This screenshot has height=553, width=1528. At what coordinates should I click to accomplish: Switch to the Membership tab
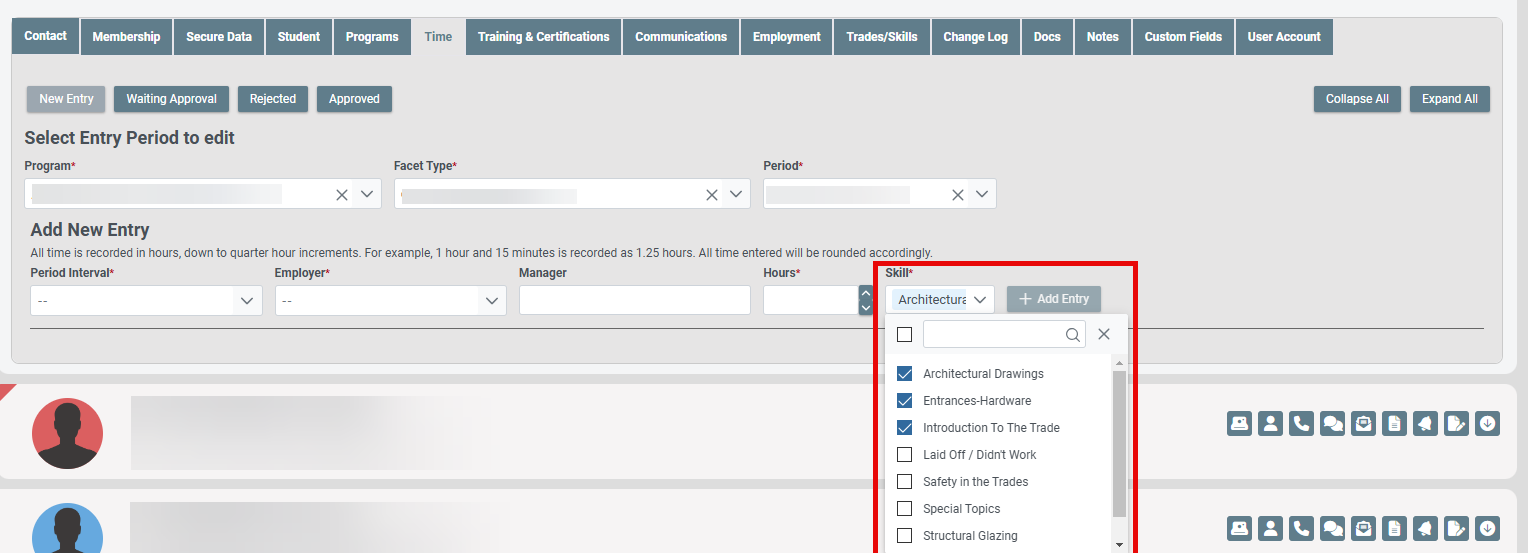(126, 37)
